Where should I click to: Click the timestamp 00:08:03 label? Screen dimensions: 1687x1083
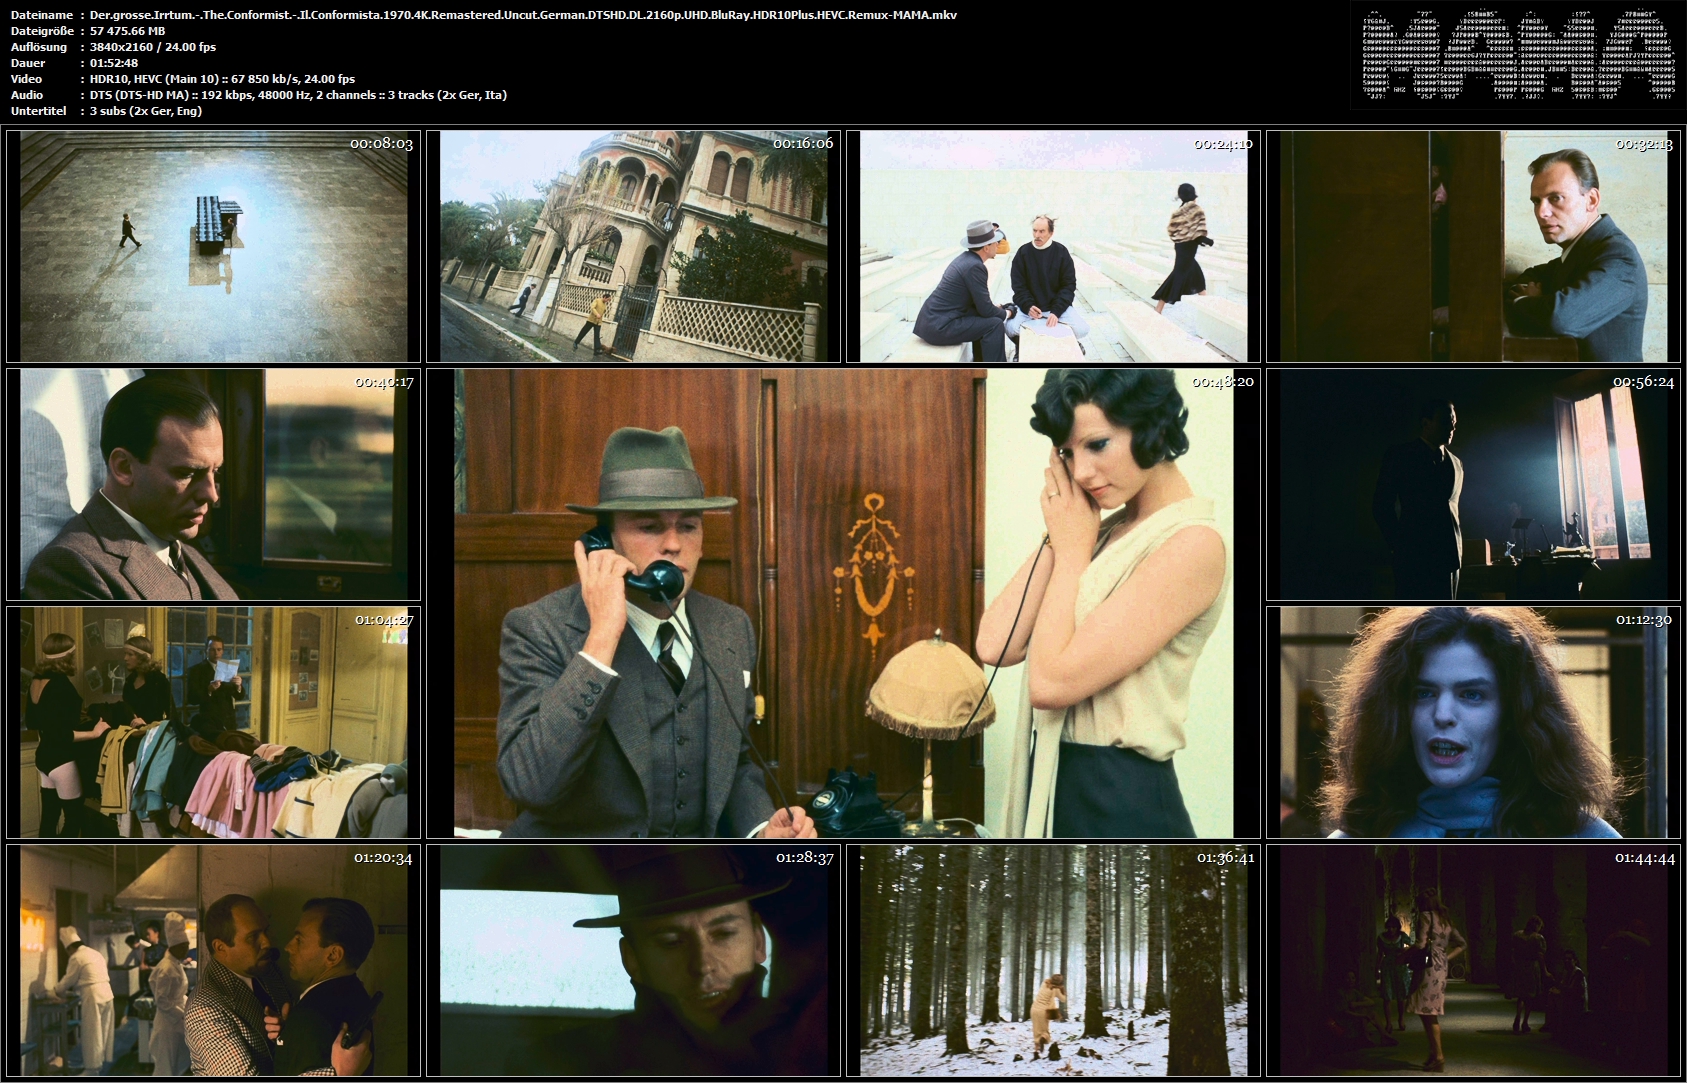click(381, 143)
